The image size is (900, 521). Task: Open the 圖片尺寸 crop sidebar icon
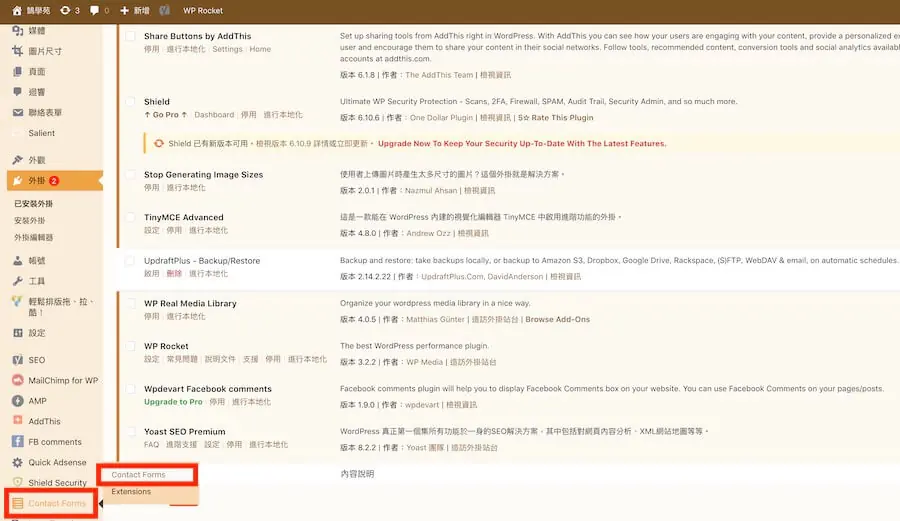coord(18,51)
